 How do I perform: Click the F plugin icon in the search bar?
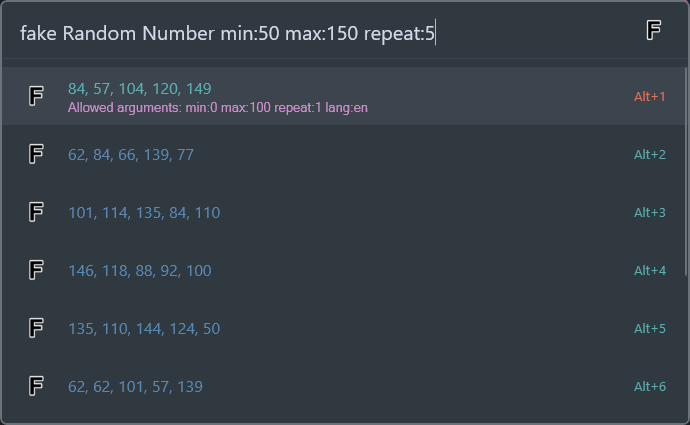pyautogui.click(x=654, y=31)
